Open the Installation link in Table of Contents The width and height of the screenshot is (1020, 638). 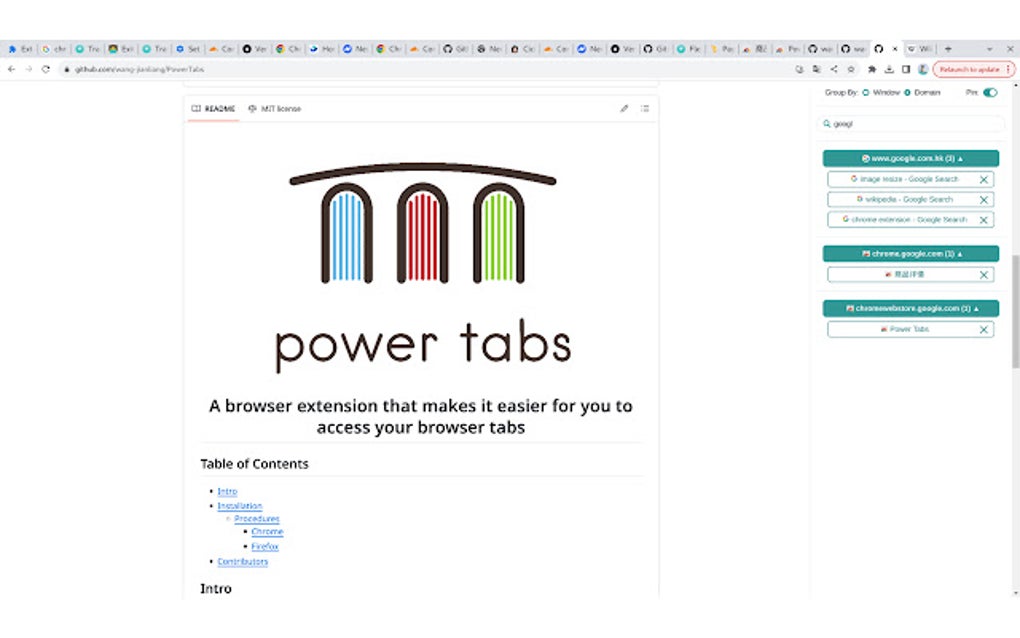(240, 505)
